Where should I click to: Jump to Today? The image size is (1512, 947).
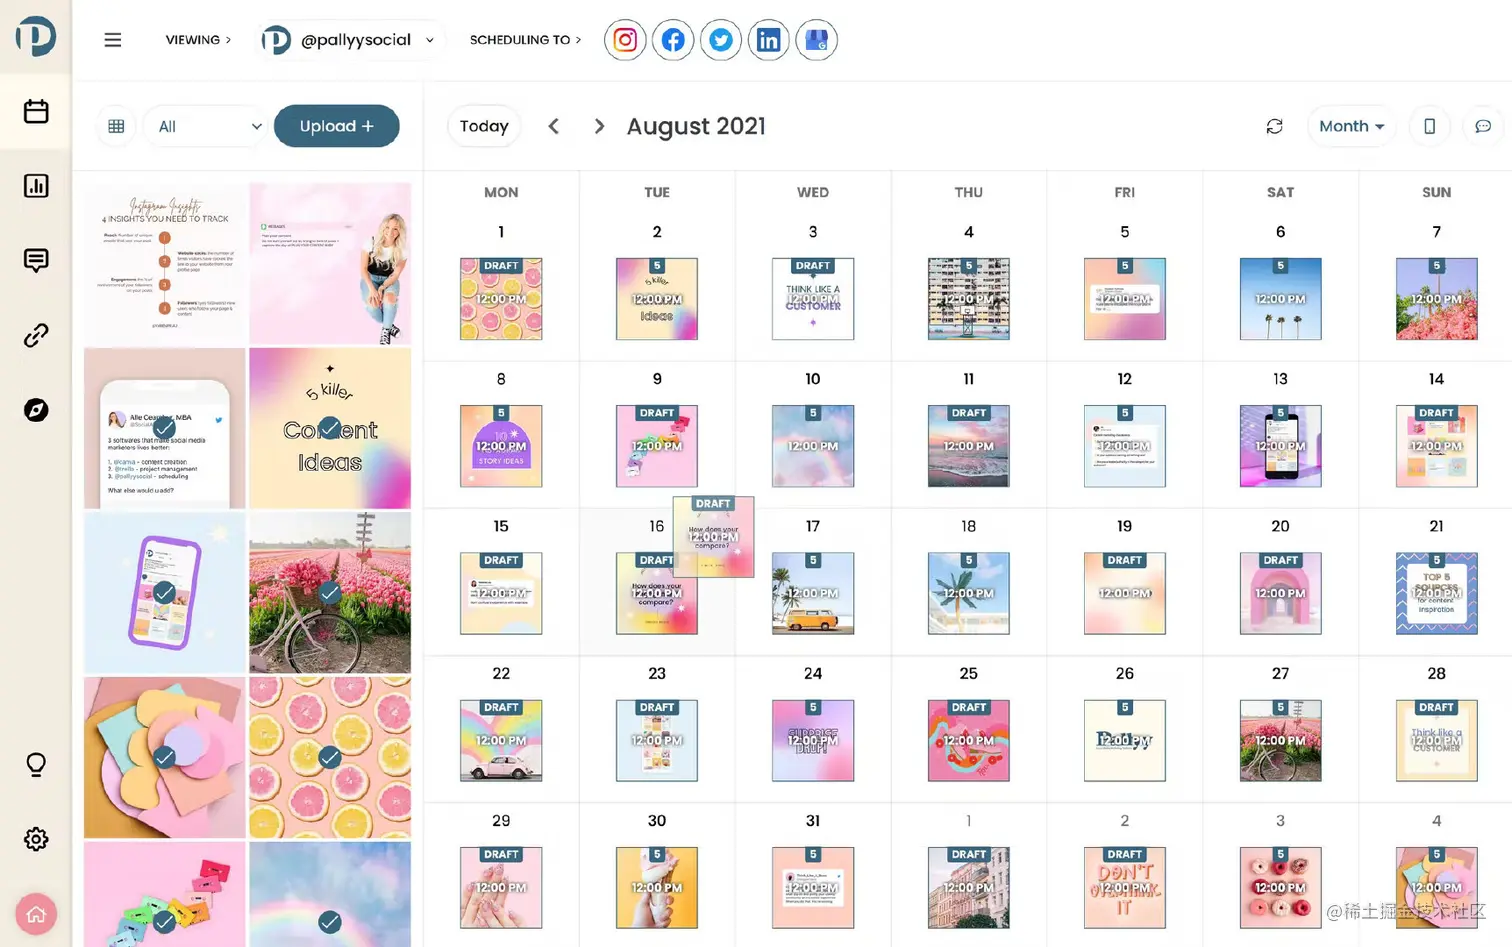(484, 126)
